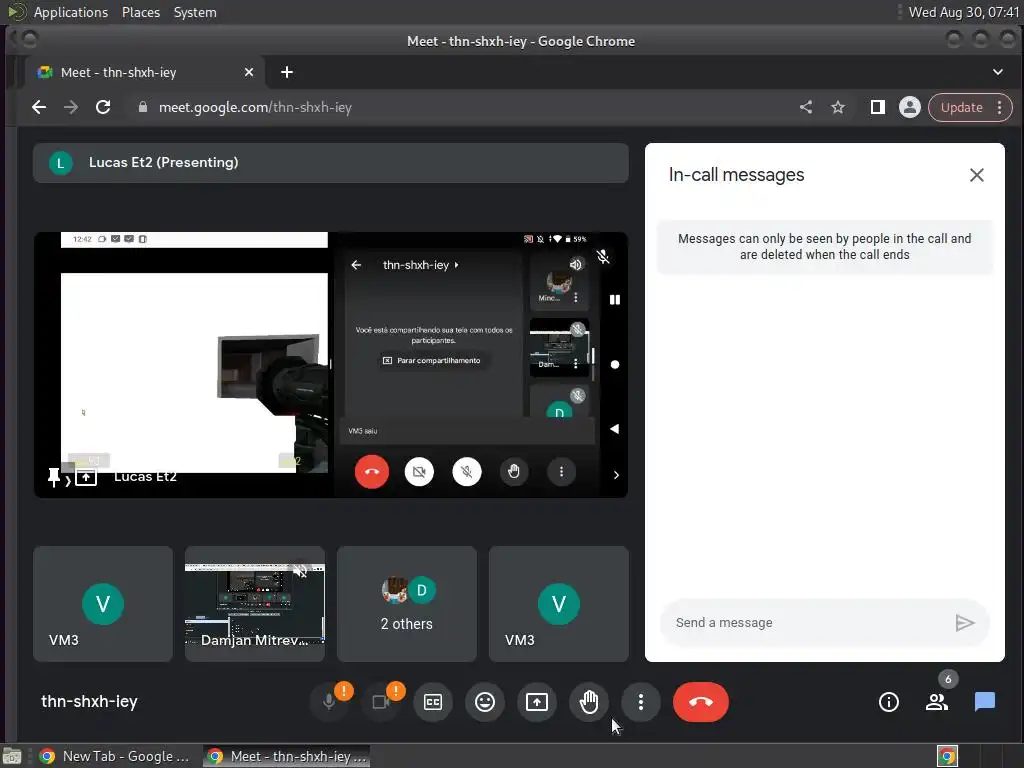
Task: Click In-call messages heading
Action: point(736,175)
